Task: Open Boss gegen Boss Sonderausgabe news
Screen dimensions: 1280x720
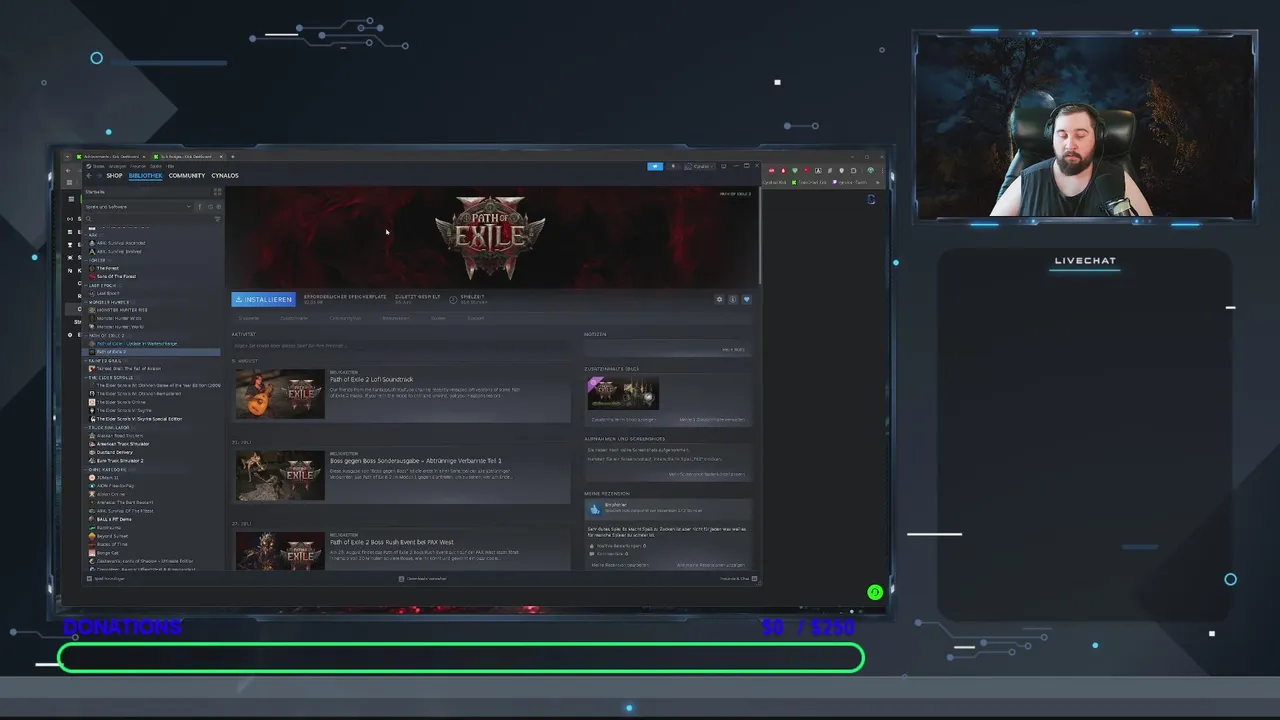Action: coord(416,460)
